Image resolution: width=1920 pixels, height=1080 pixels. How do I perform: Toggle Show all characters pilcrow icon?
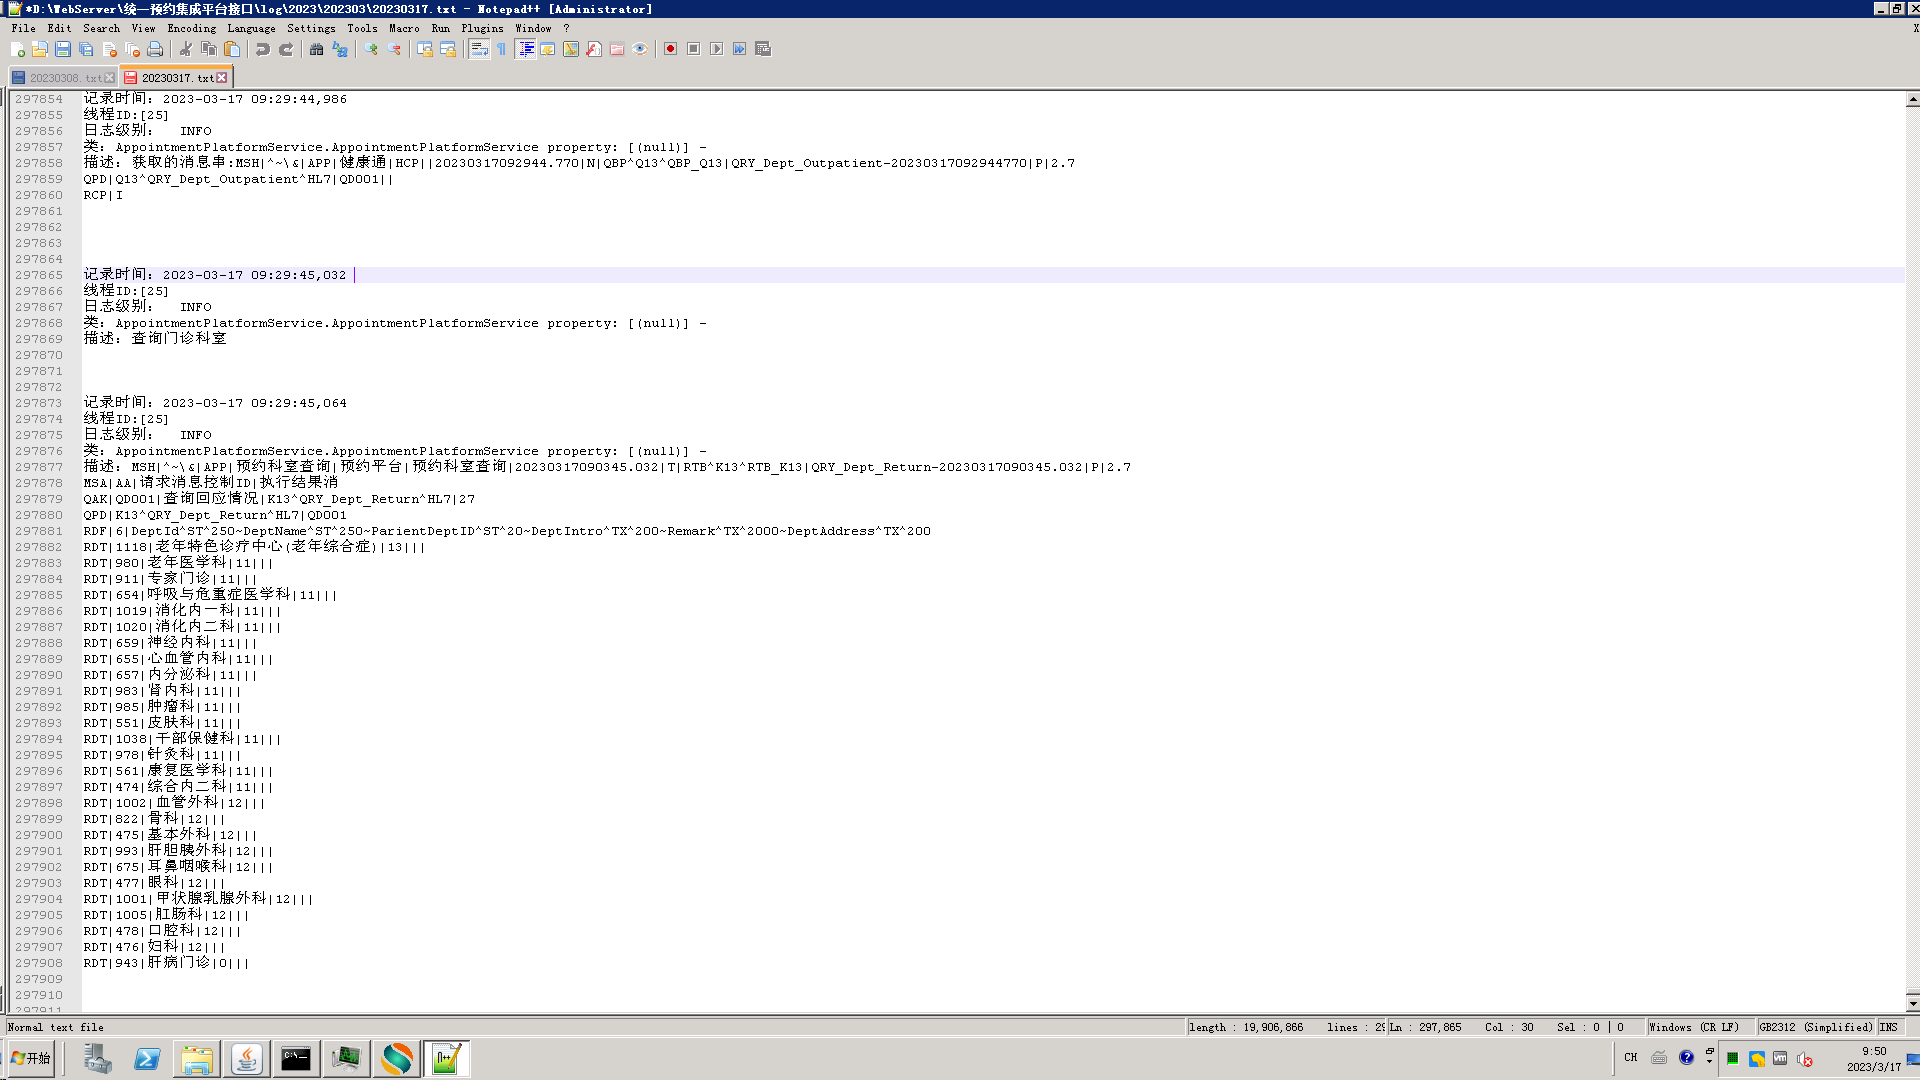pos(502,49)
